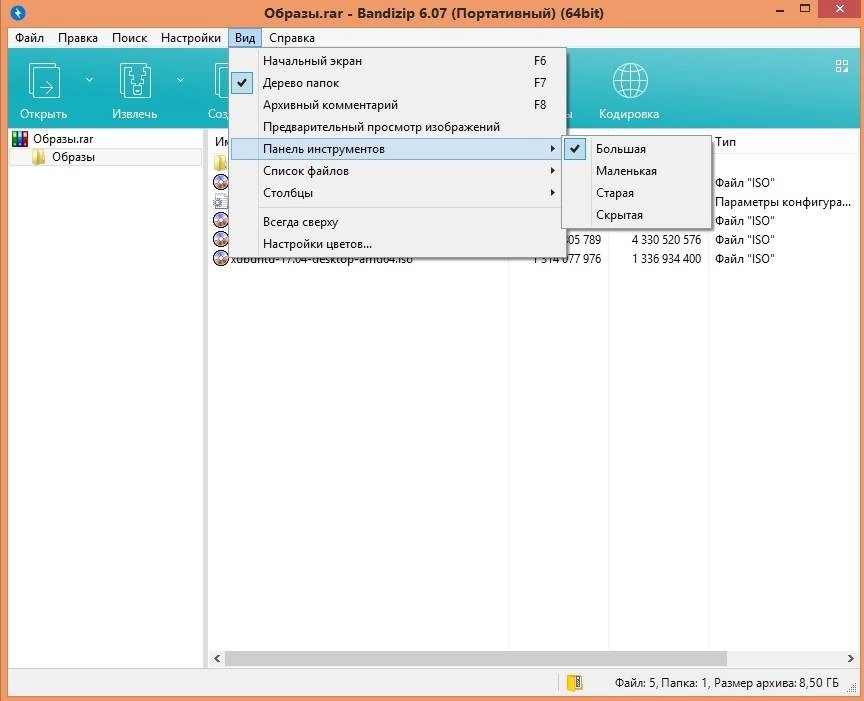
Task: Toggle the Дерево папок checked option
Action: pyautogui.click(x=398, y=83)
